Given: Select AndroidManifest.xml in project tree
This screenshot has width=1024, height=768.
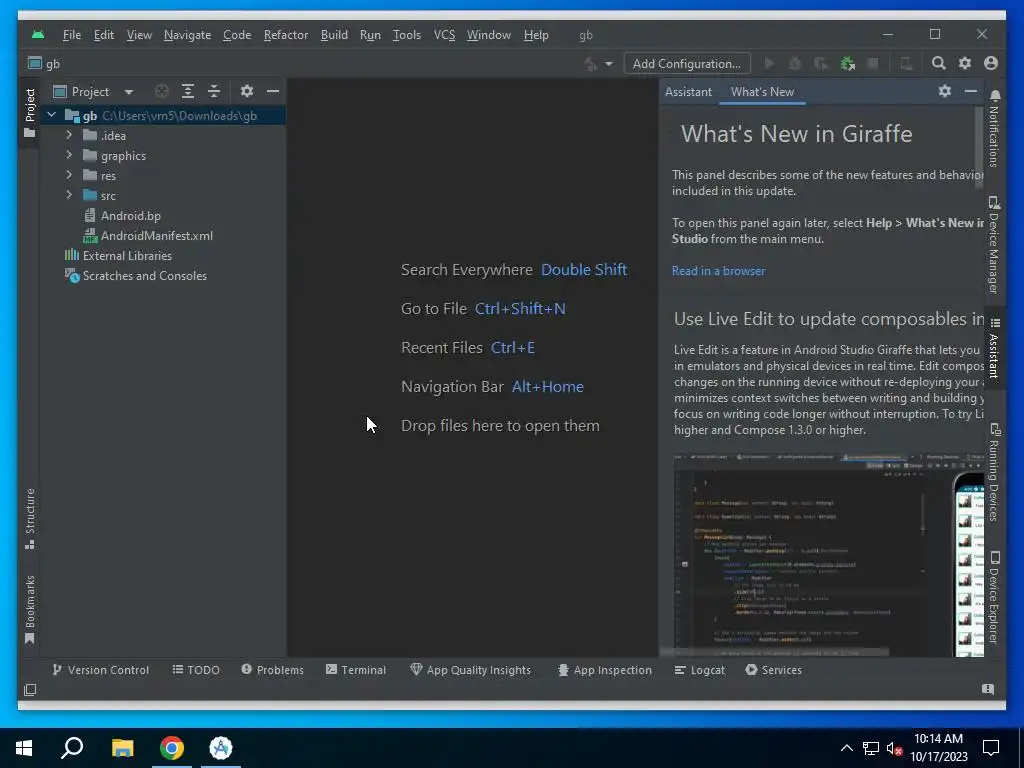Looking at the screenshot, I should click(157, 236).
